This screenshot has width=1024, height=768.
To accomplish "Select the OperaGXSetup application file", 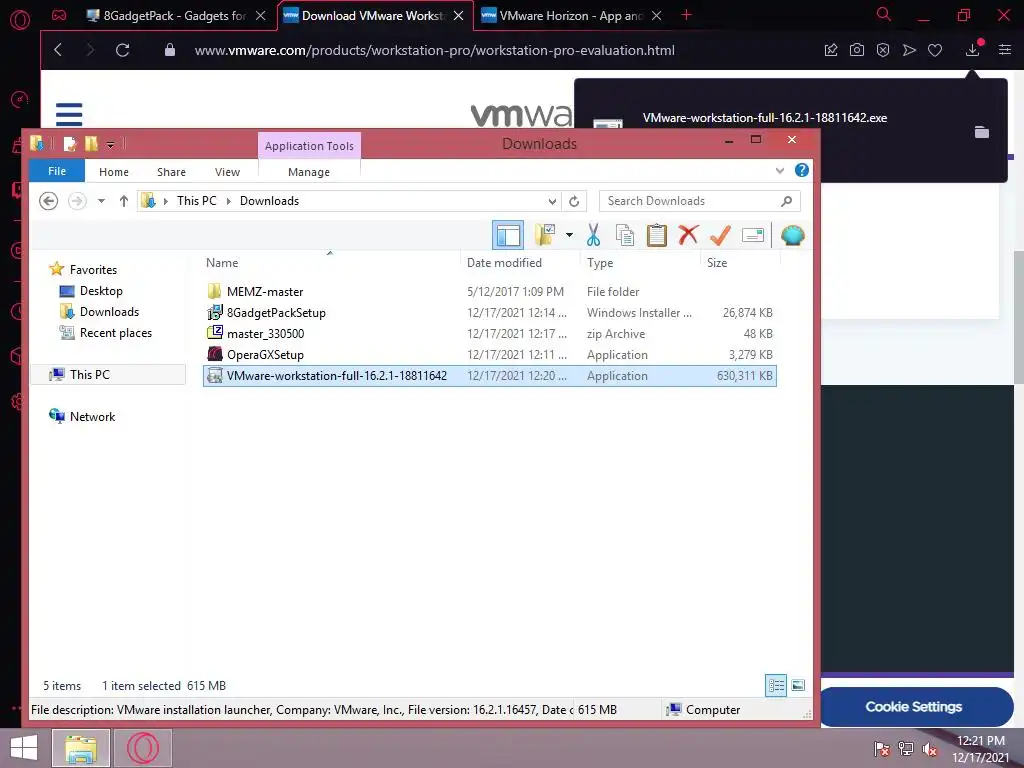I will pos(265,355).
